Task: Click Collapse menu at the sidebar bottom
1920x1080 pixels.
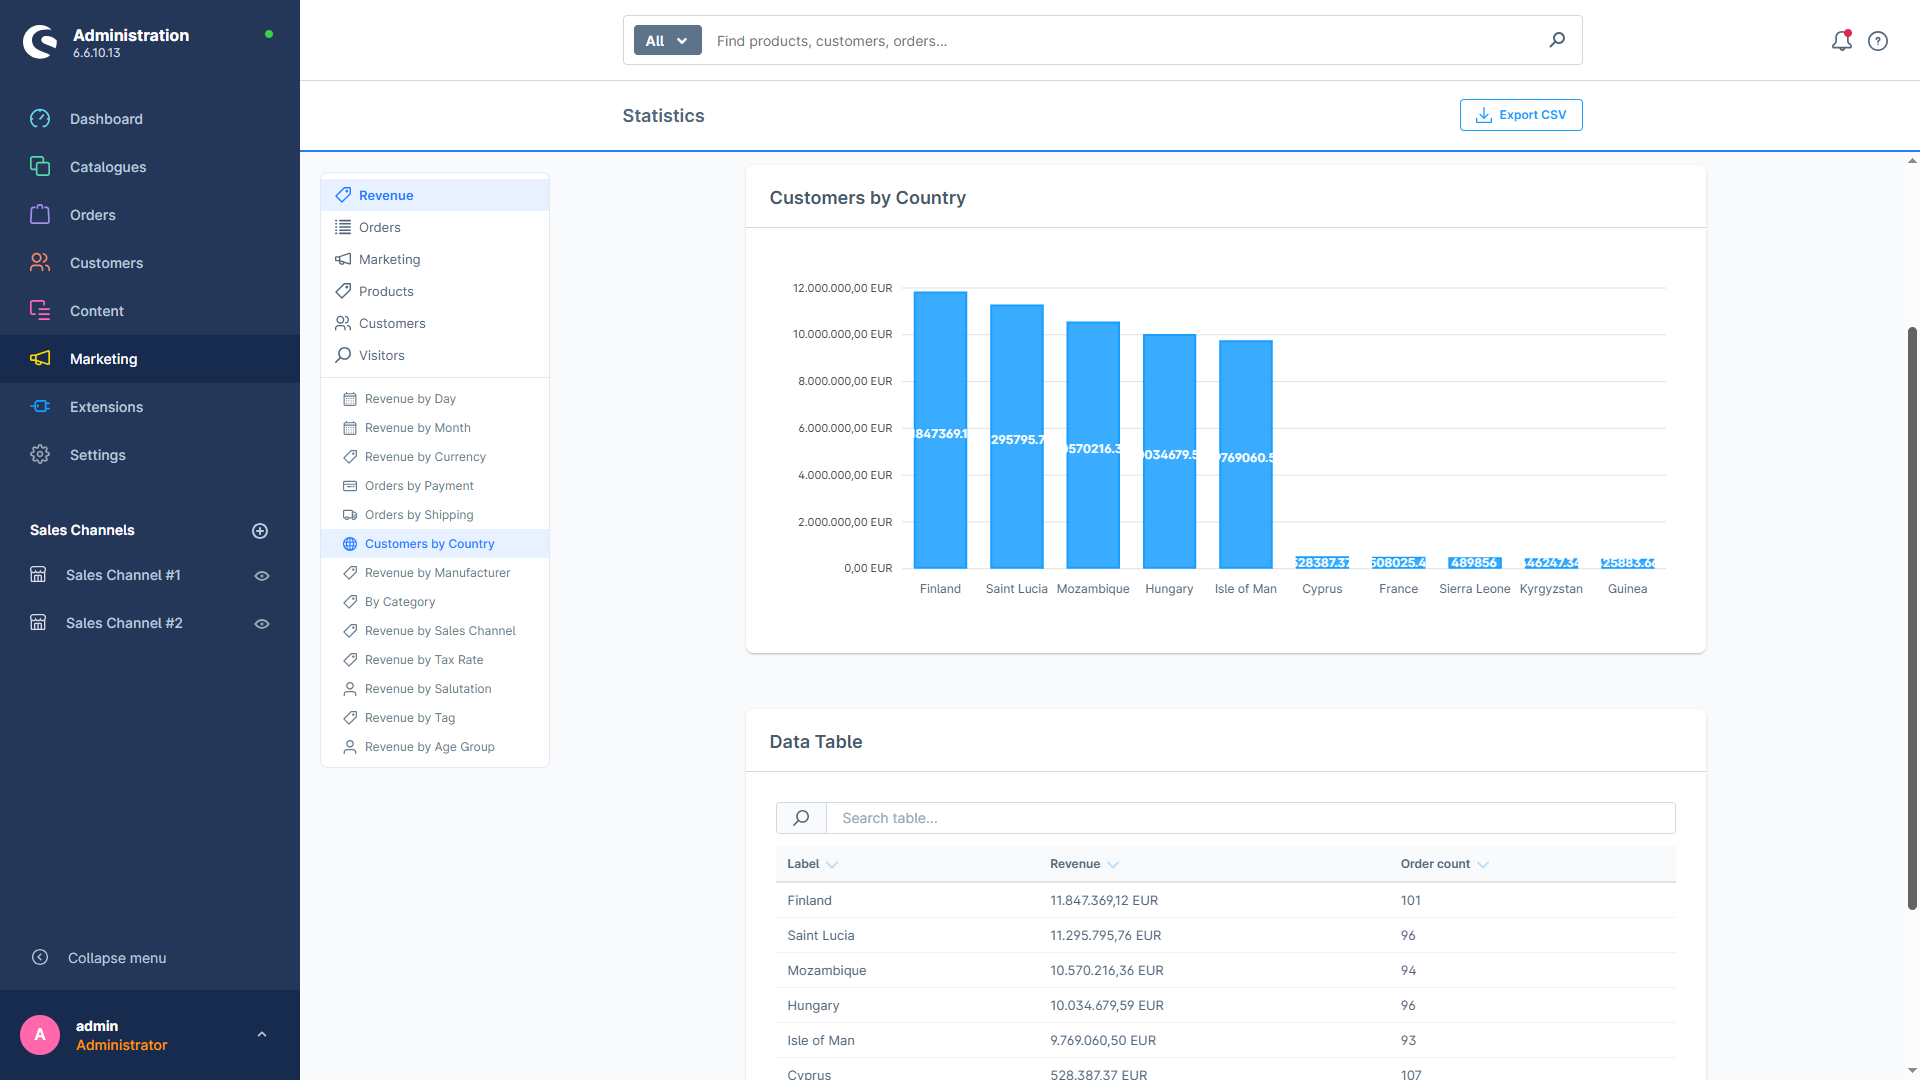Action: pyautogui.click(x=116, y=957)
